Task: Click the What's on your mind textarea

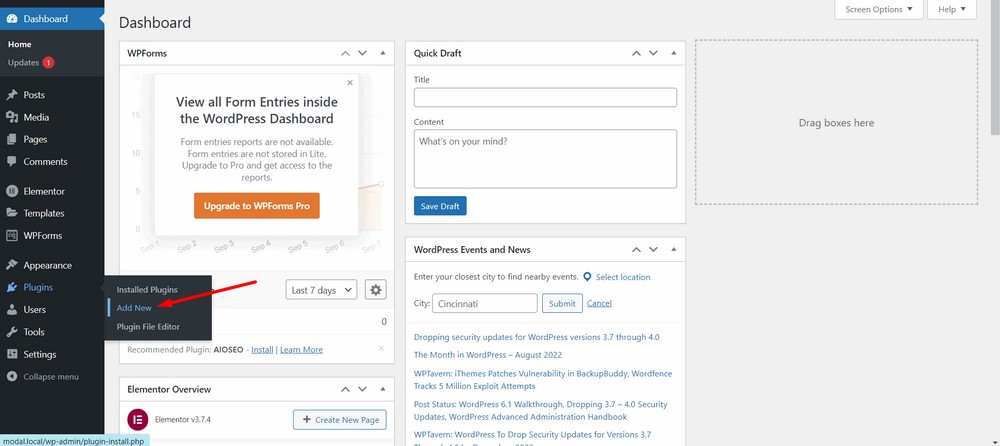Action: (x=545, y=159)
